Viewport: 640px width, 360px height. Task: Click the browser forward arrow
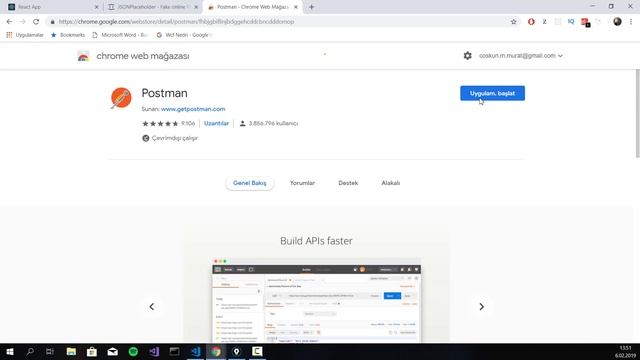tap(22, 22)
